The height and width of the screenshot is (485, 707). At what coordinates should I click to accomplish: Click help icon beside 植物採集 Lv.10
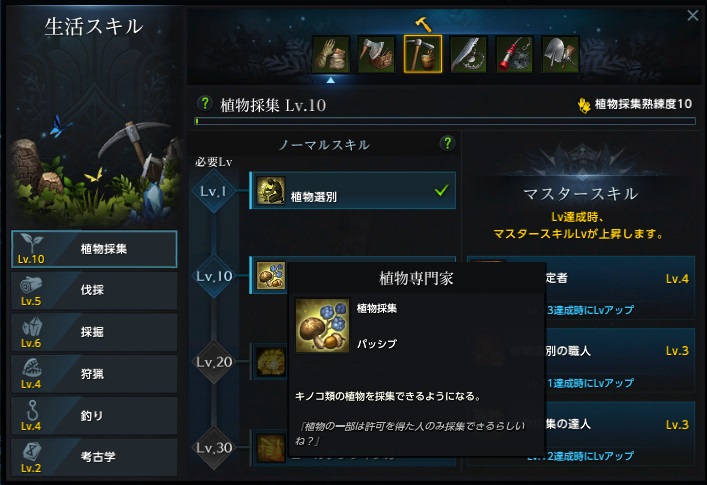(205, 104)
